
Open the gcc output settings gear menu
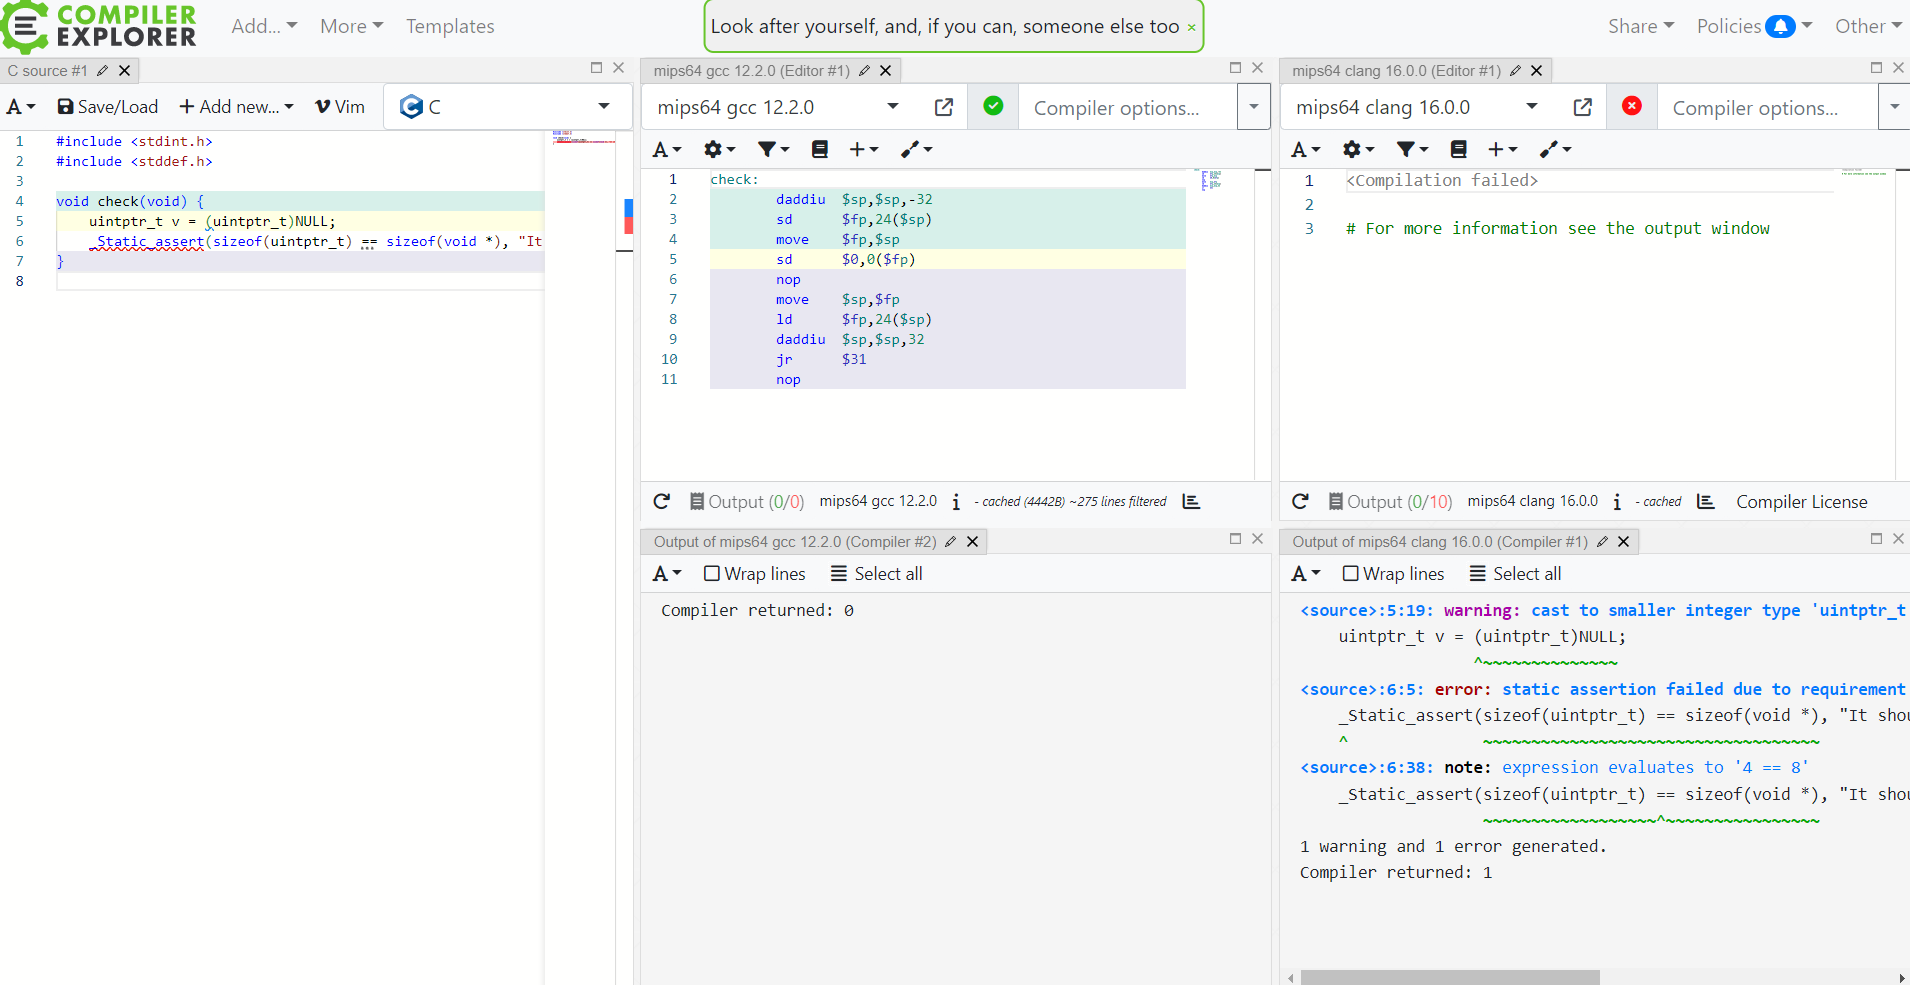719,150
